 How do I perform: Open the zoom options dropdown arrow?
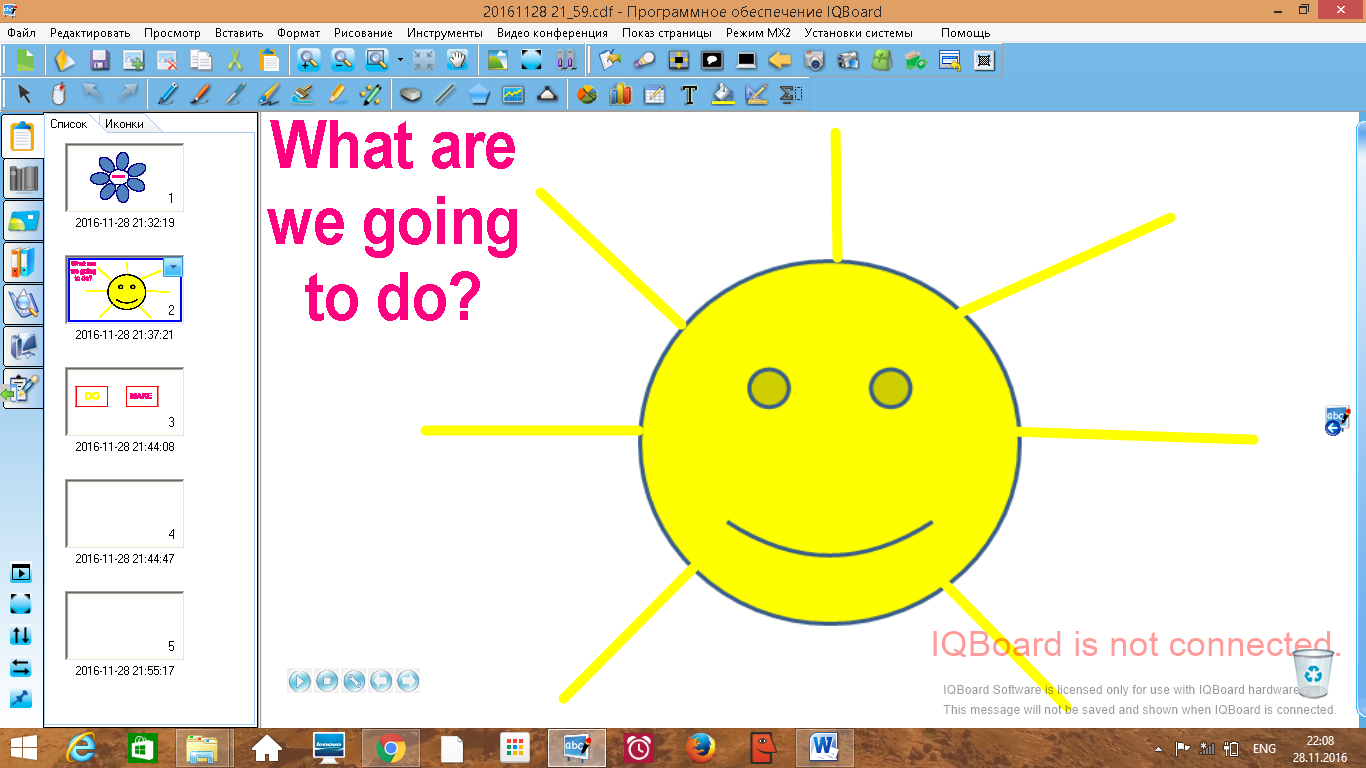pos(400,60)
